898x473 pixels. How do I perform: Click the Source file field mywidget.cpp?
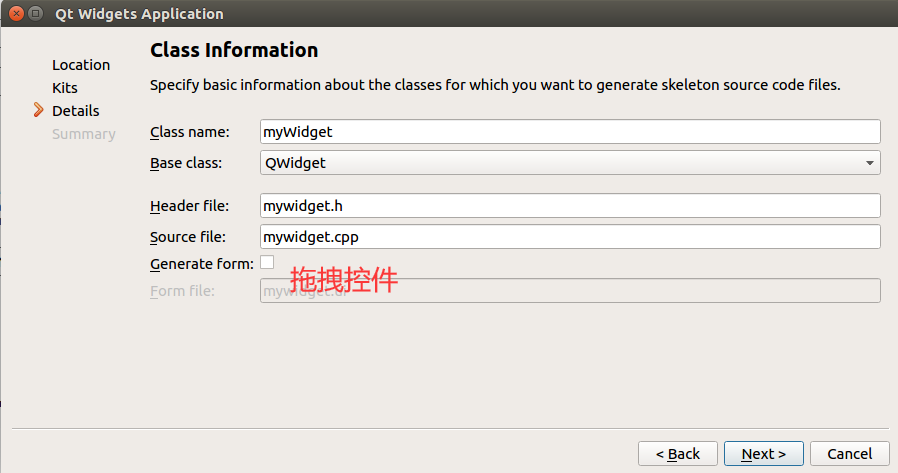click(x=570, y=236)
